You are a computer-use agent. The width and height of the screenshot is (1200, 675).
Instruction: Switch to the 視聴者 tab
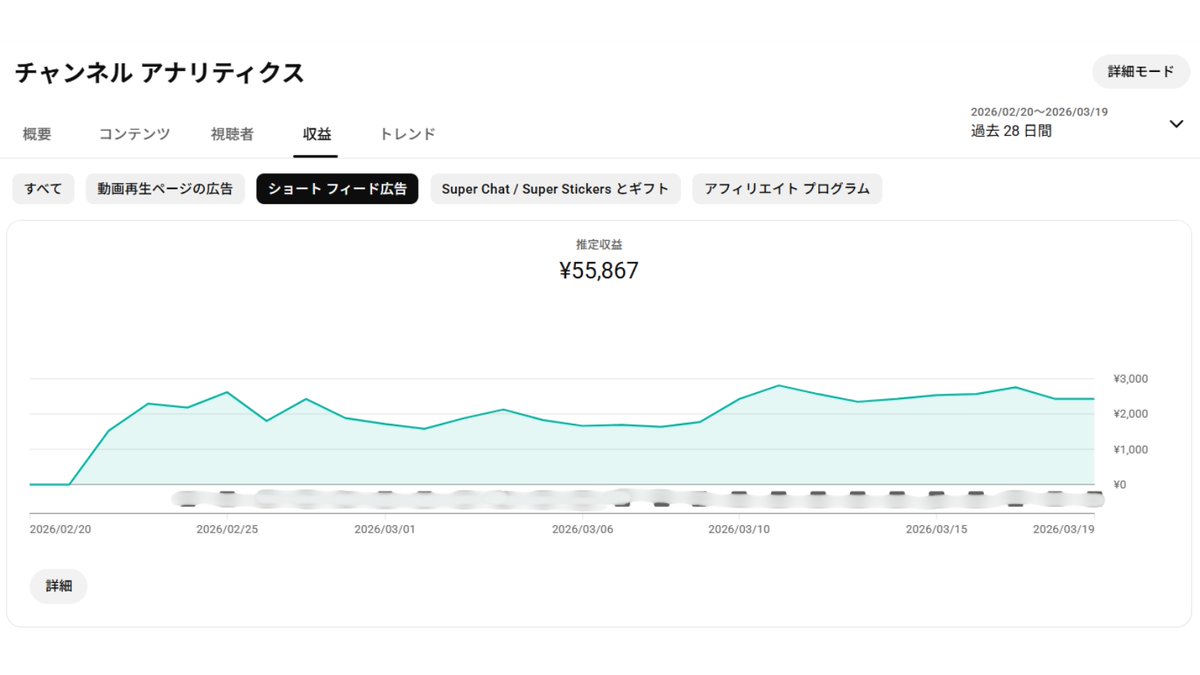[232, 134]
